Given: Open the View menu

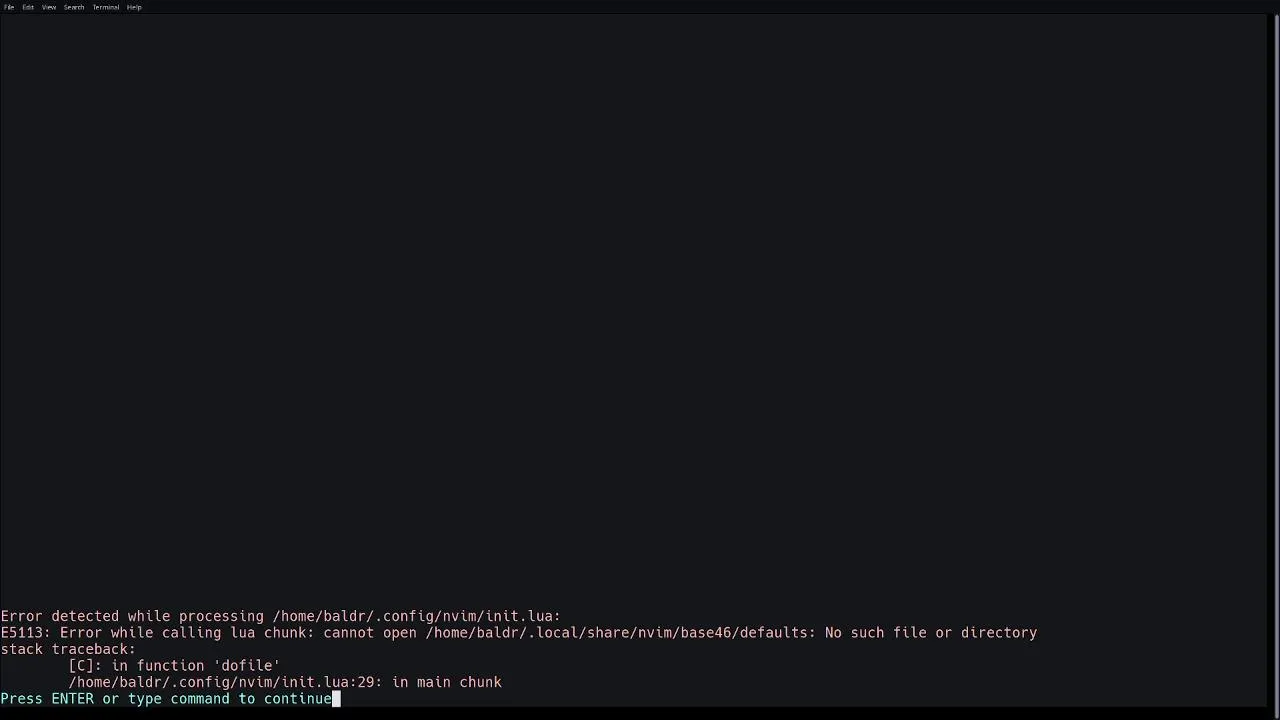Looking at the screenshot, I should coord(49,7).
